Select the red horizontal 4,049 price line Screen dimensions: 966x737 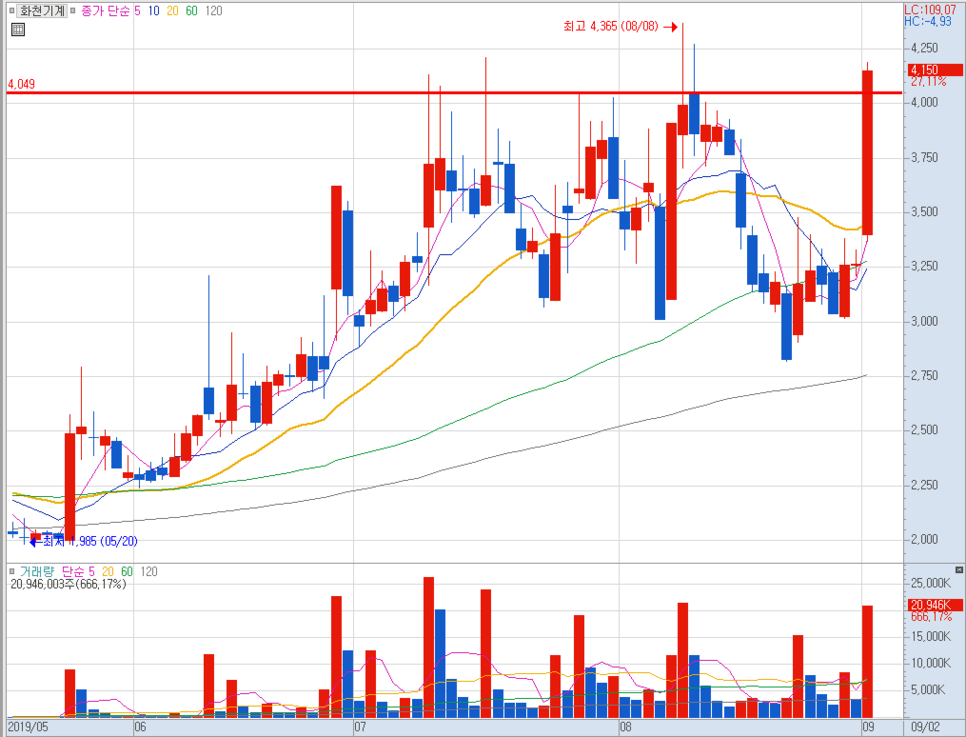454,93
